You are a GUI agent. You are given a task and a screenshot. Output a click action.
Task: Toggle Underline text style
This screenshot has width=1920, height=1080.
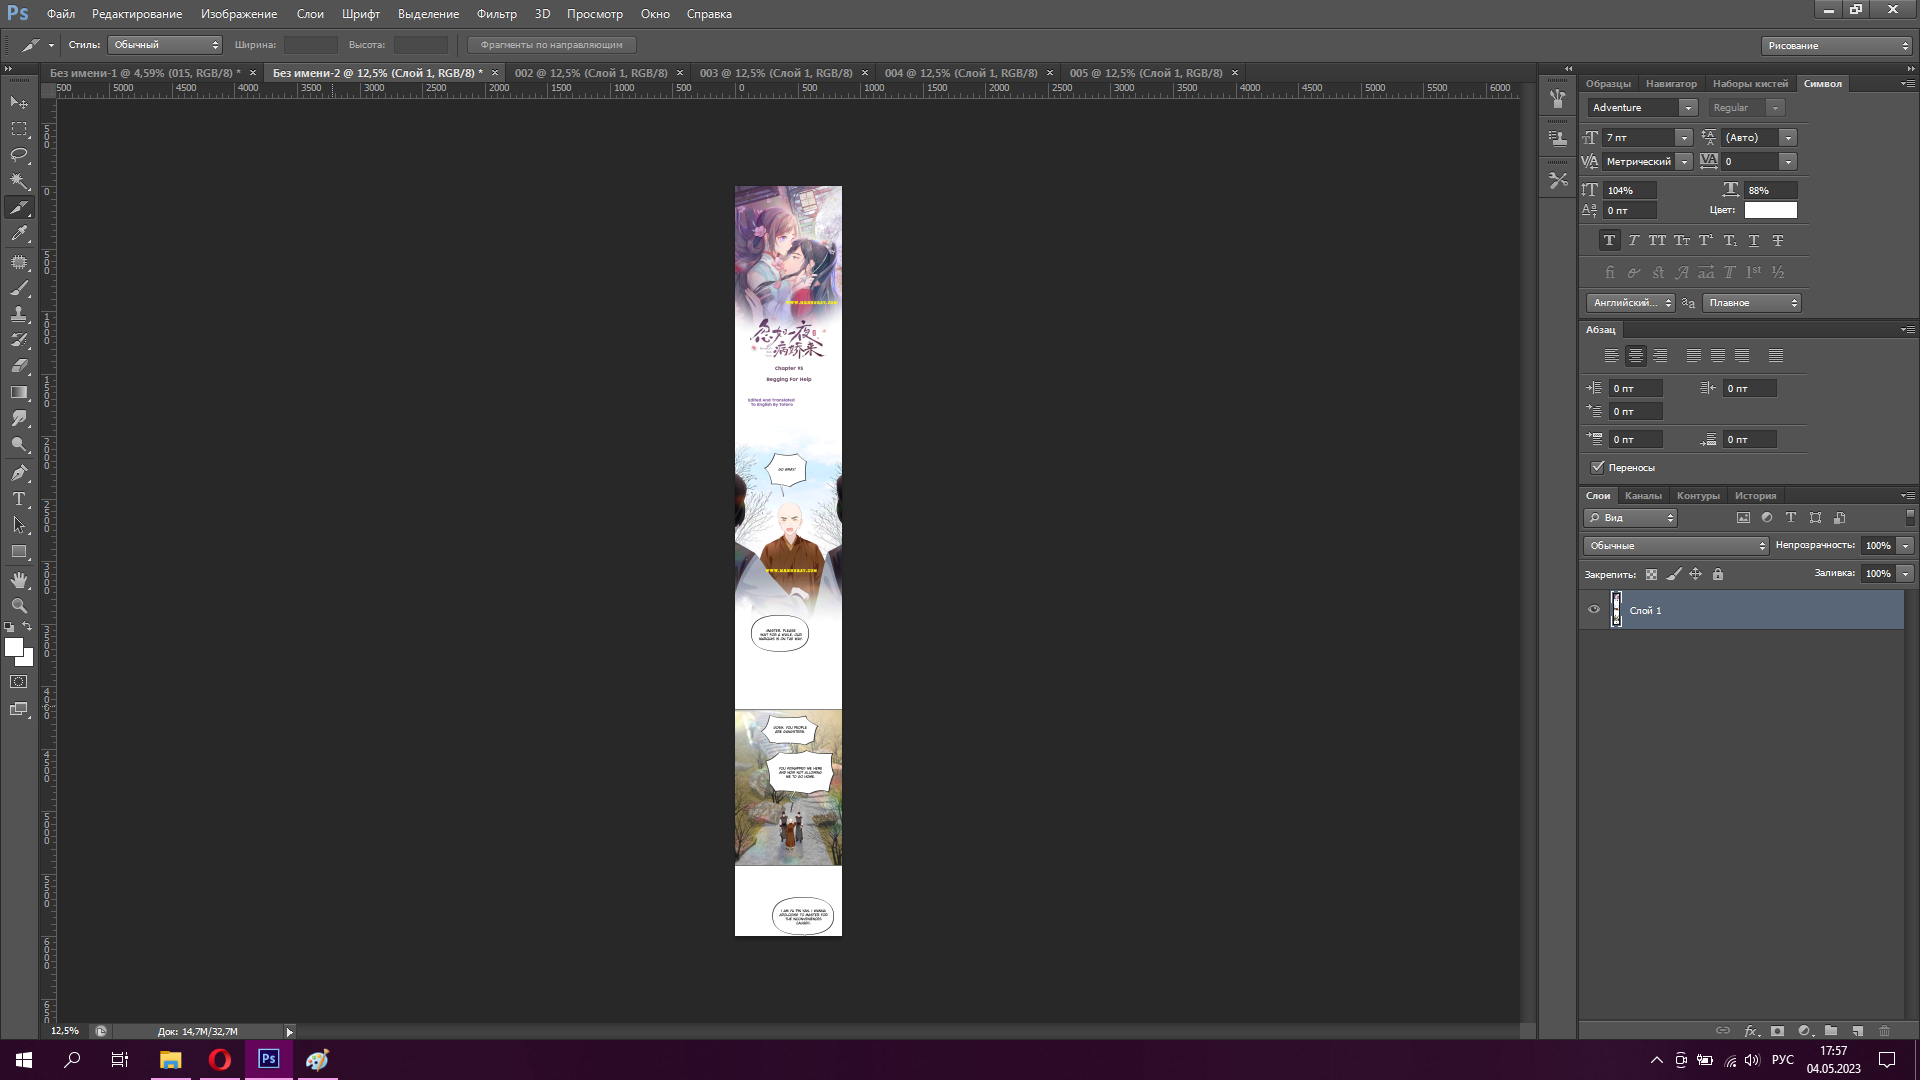pyautogui.click(x=1753, y=240)
